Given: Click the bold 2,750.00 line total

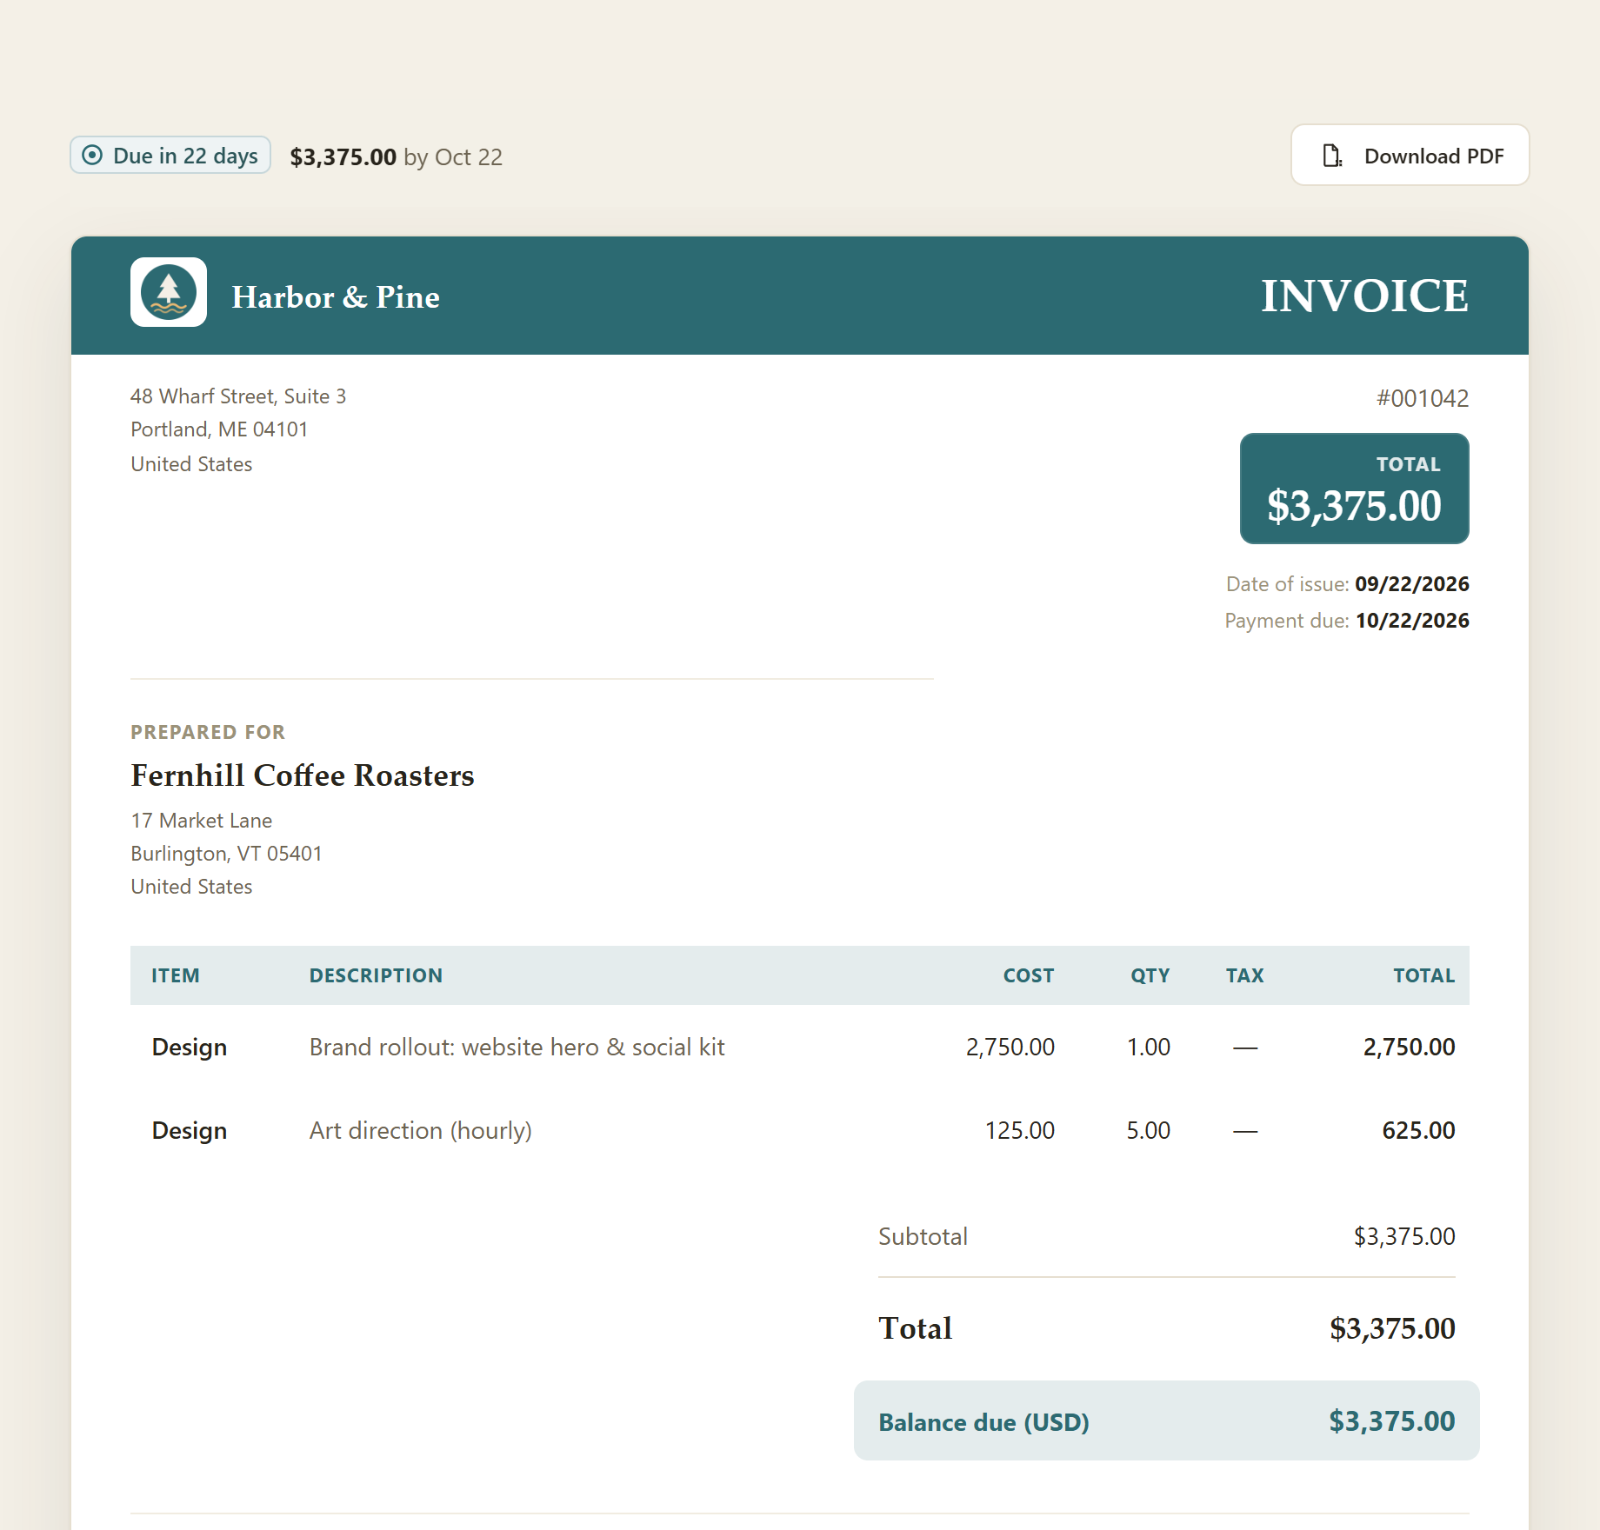Looking at the screenshot, I should 1409,1047.
